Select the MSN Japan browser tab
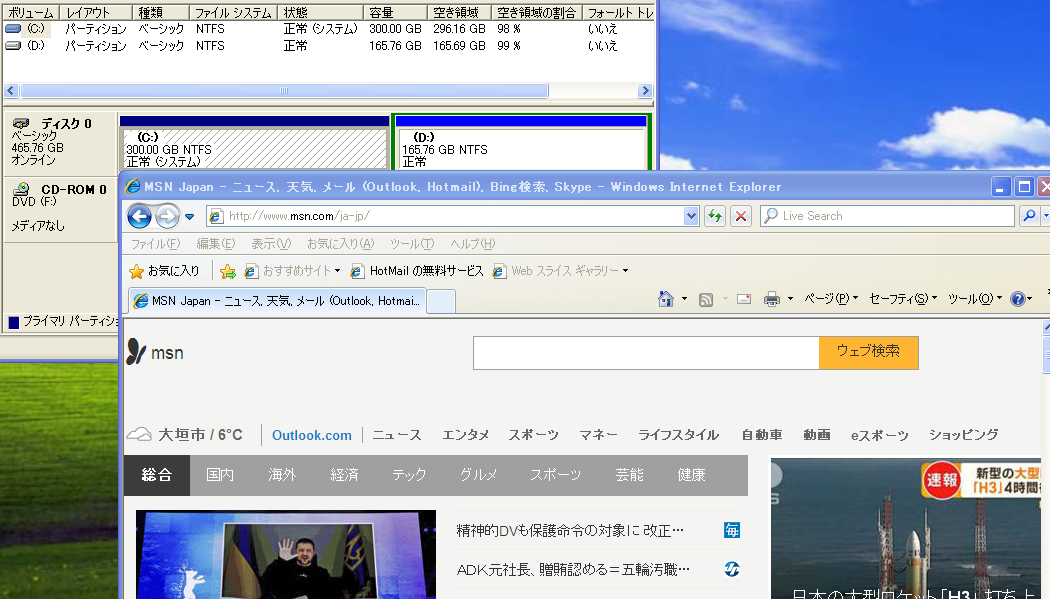 click(x=277, y=301)
